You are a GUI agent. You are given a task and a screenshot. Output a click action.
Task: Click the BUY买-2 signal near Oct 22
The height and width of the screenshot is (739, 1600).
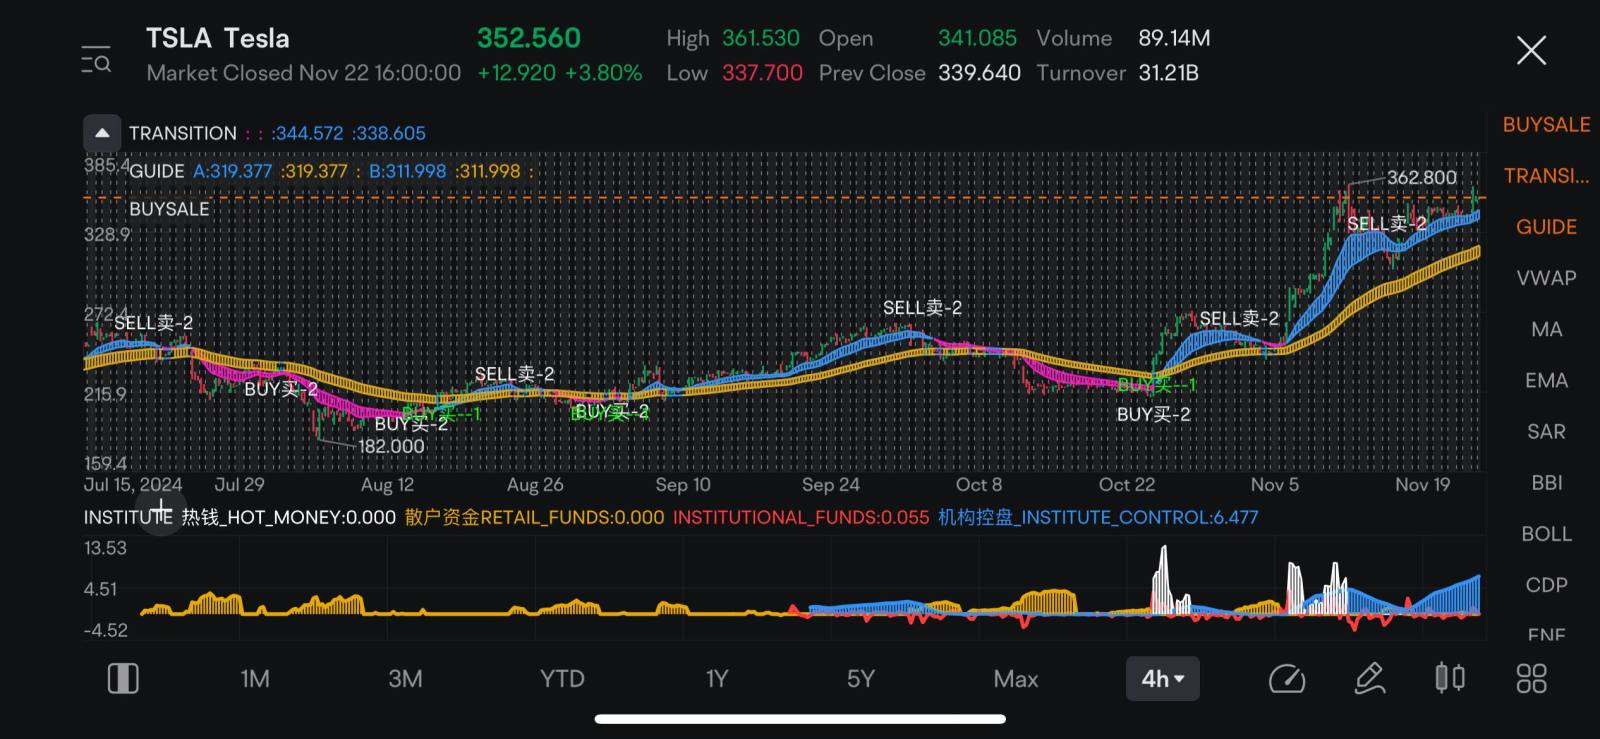coord(1153,414)
